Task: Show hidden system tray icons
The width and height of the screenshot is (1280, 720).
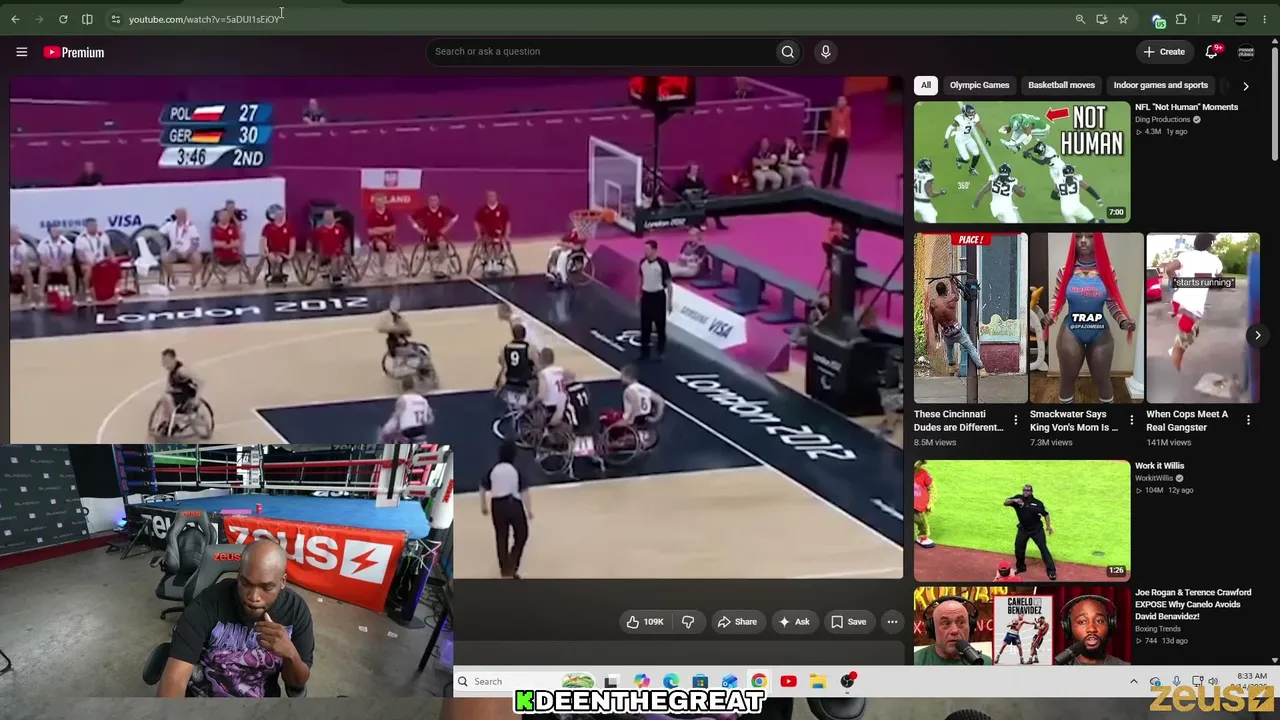Action: click(x=1133, y=682)
